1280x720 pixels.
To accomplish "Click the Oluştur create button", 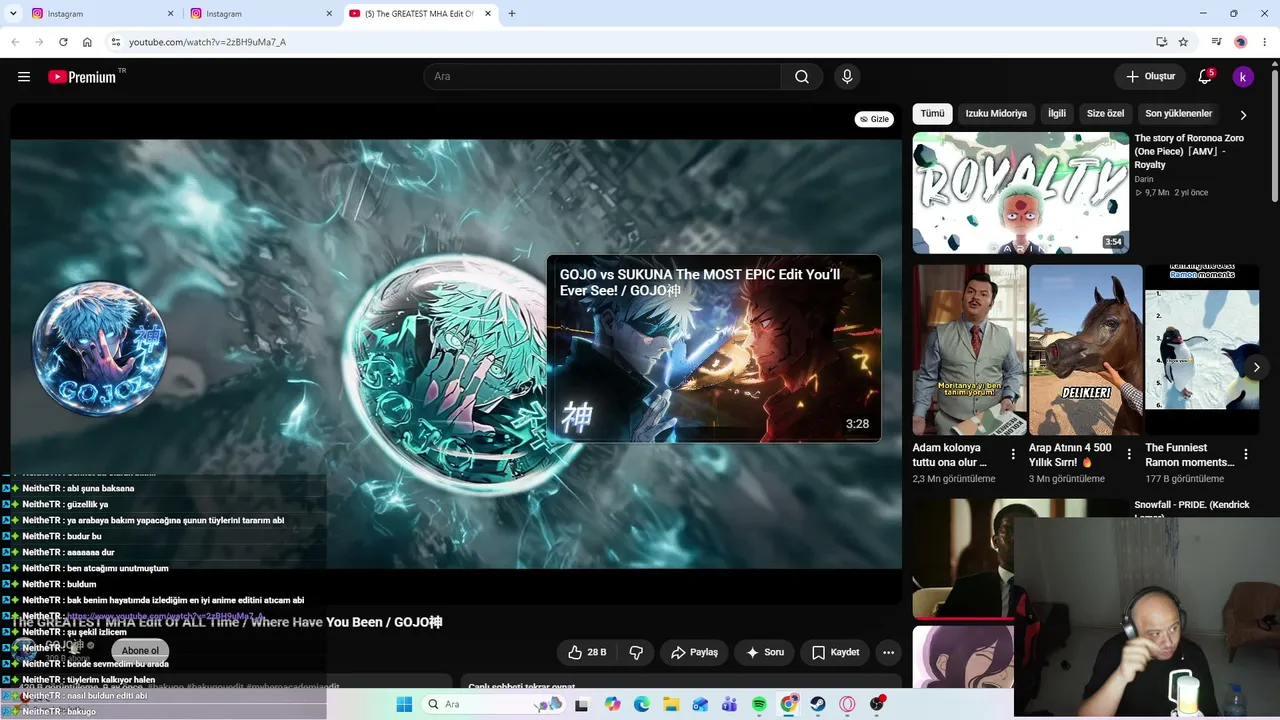I will [x=1150, y=77].
